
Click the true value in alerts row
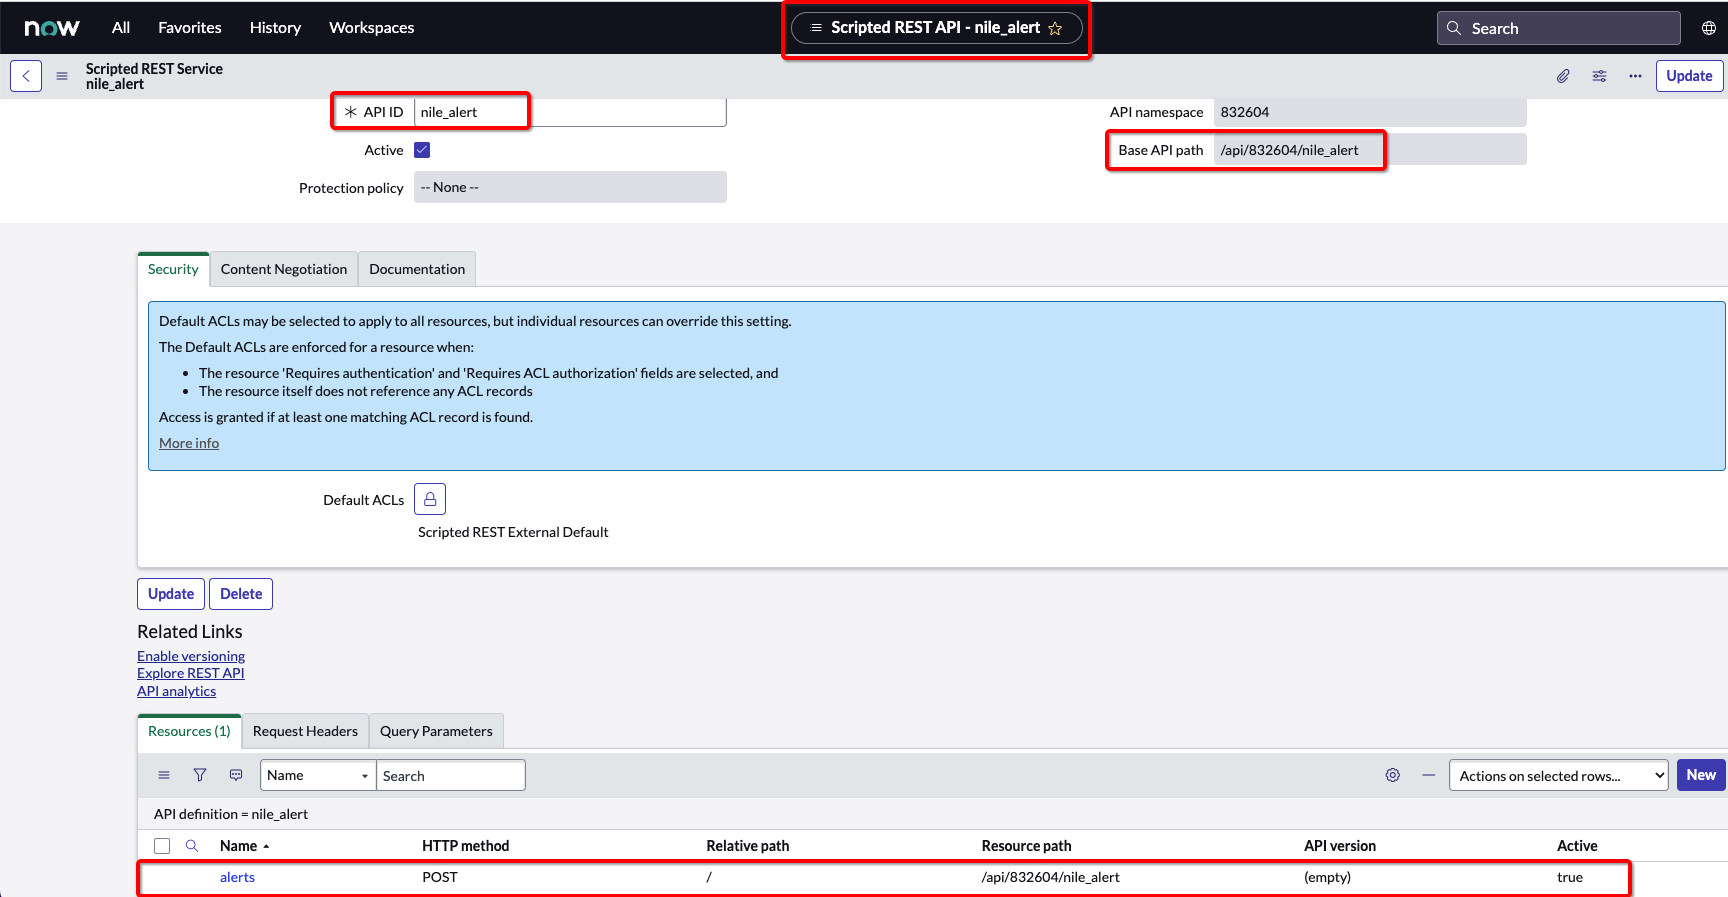point(1570,877)
